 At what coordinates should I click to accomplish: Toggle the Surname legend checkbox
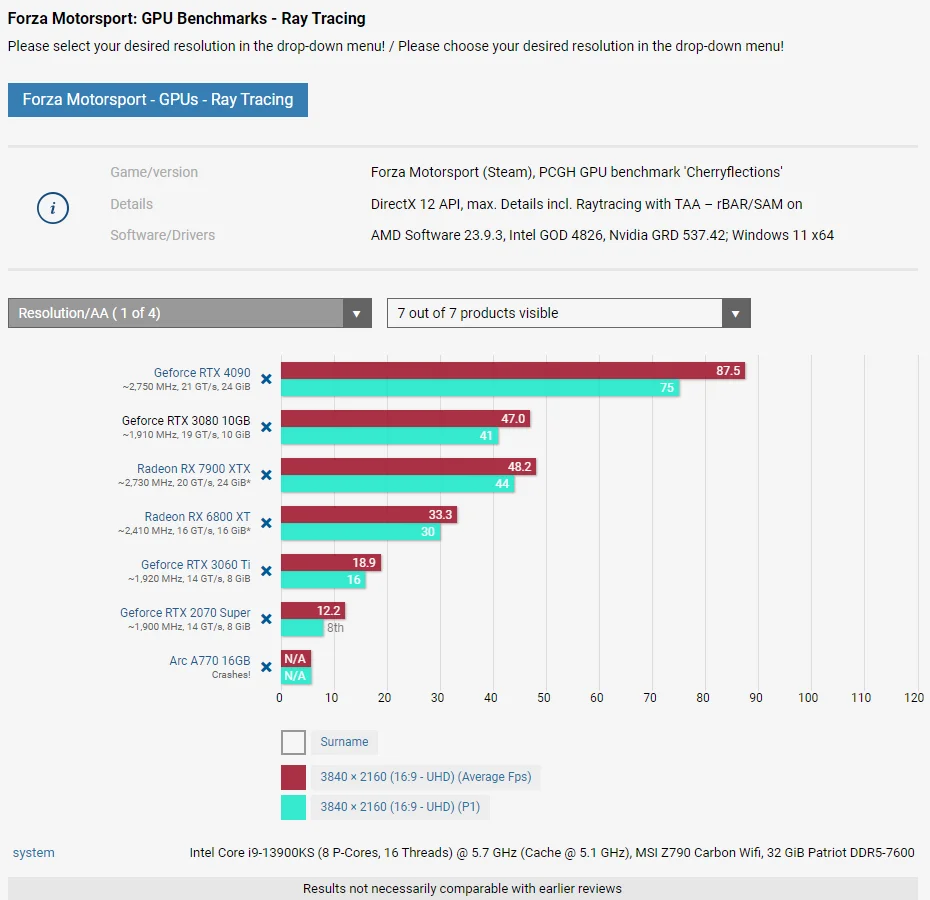293,742
